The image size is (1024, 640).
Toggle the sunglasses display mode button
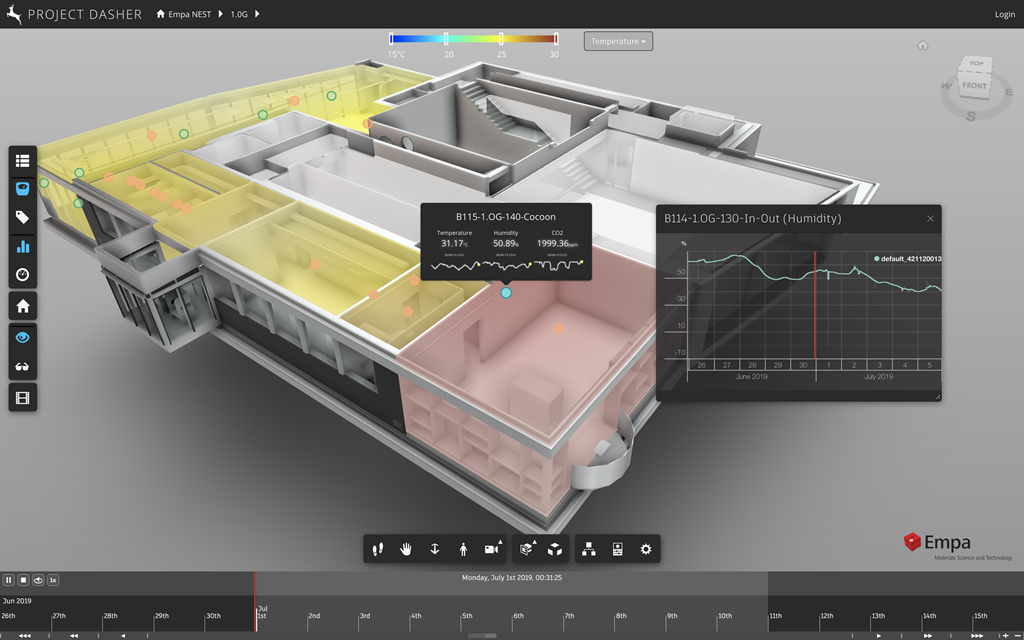click(22, 367)
